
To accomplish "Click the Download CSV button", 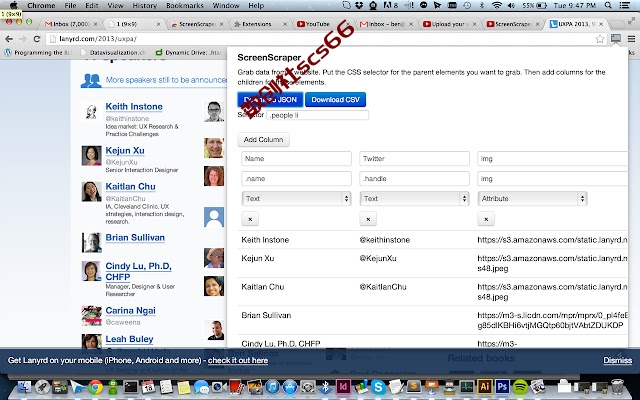I will pos(336,100).
